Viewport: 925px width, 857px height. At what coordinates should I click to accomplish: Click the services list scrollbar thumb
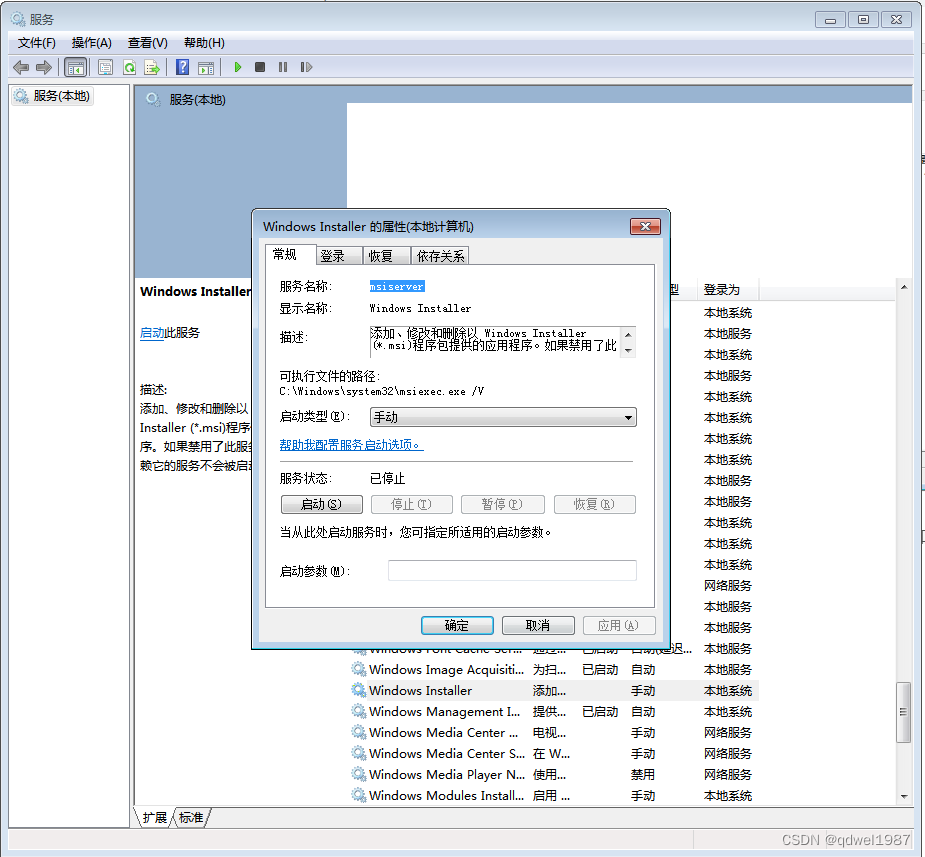click(x=904, y=712)
